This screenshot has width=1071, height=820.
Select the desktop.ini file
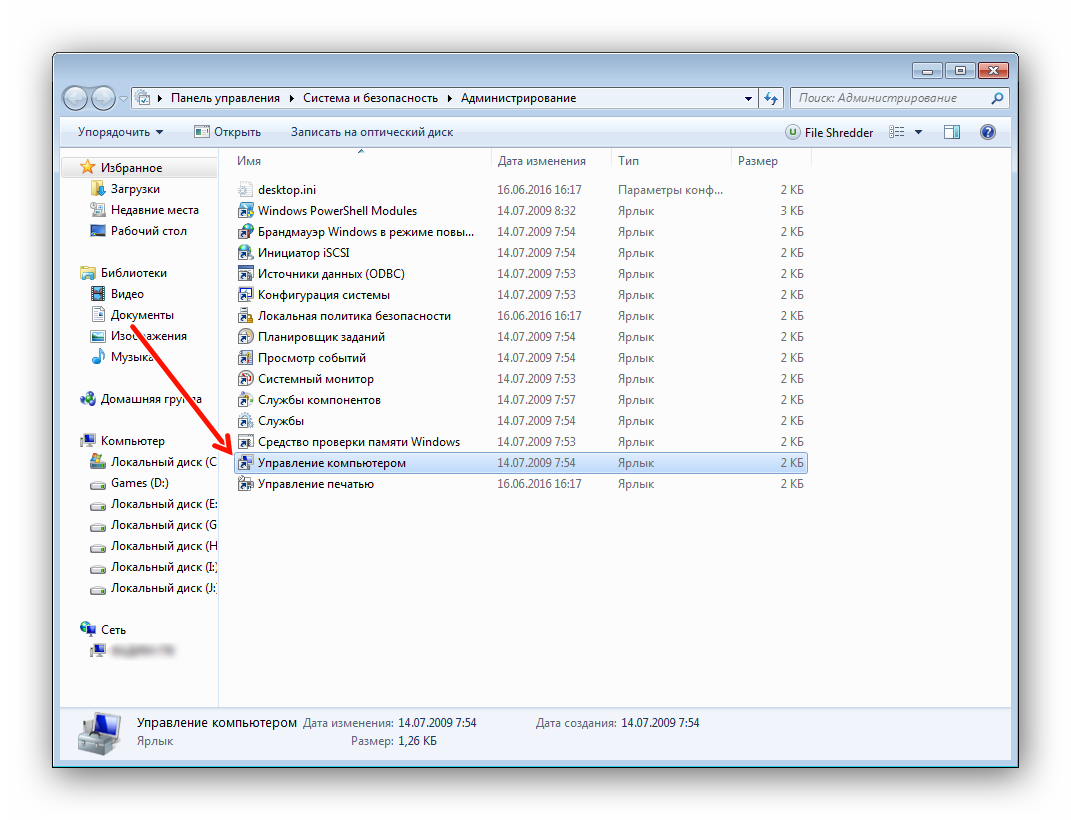[286, 190]
